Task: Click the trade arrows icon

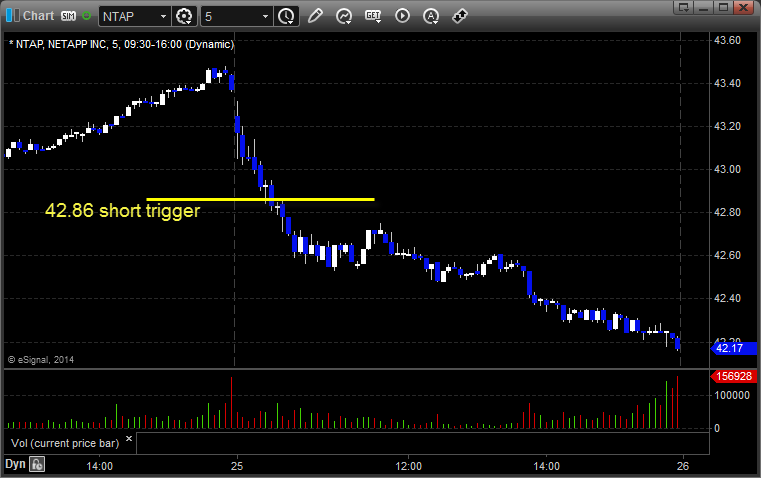Action: 460,16
